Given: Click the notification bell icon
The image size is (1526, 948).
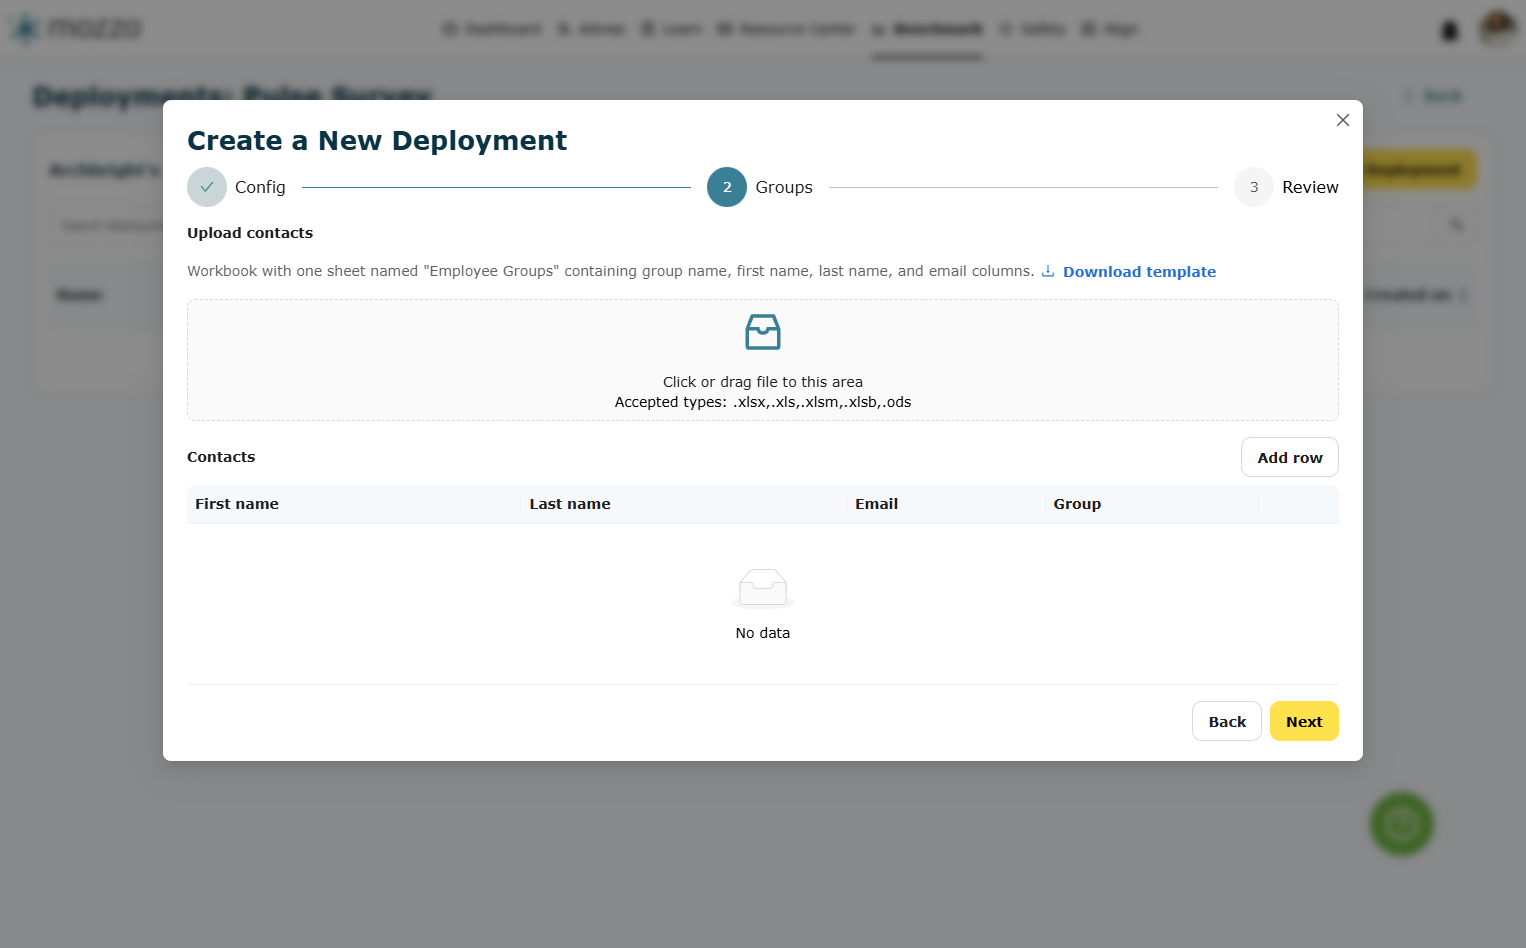Looking at the screenshot, I should pyautogui.click(x=1449, y=30).
